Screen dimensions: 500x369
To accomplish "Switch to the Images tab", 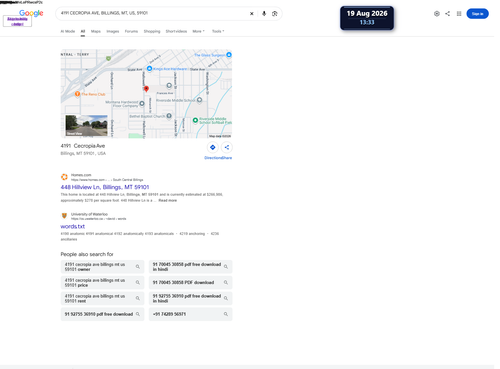I will pyautogui.click(x=113, y=31).
